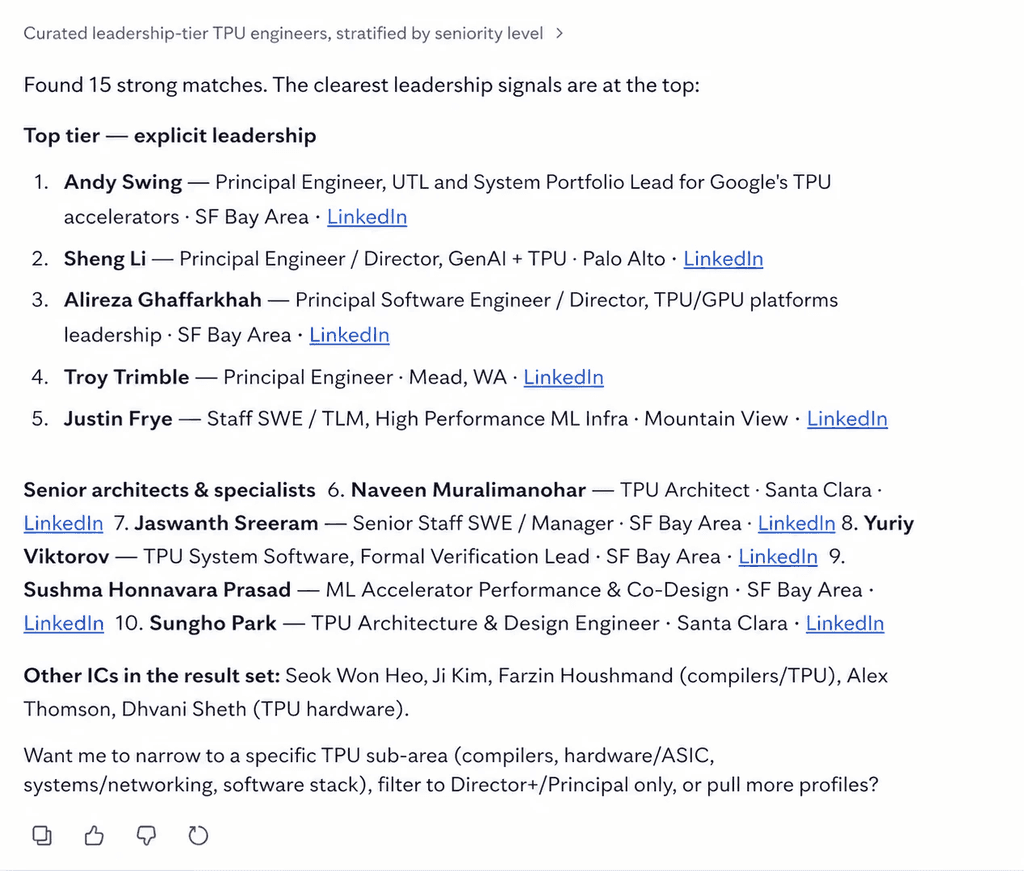Give the response a thumbs up

tap(94, 835)
